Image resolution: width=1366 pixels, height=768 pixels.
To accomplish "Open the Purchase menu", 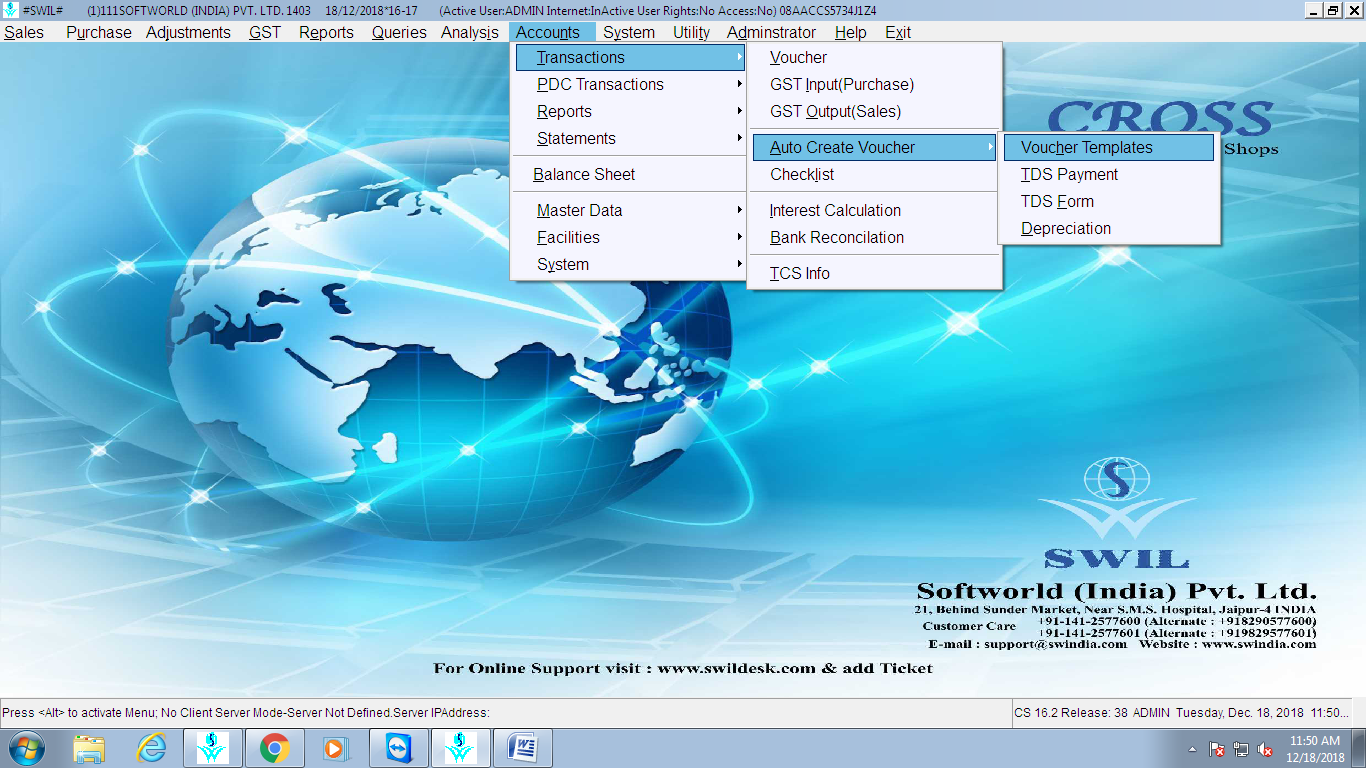I will 99,32.
